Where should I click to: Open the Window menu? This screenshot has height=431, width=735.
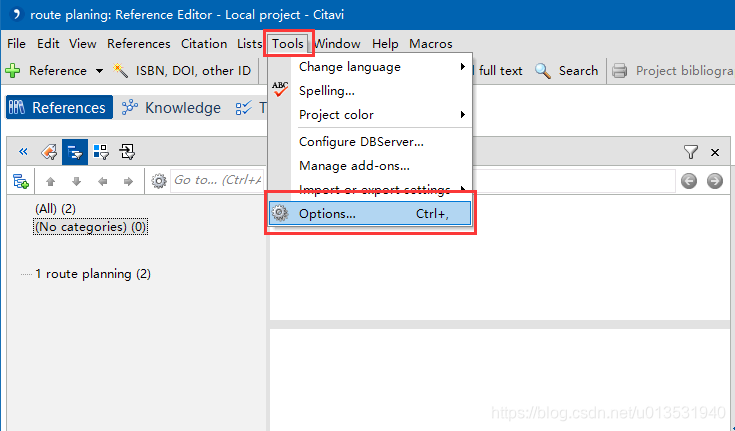point(337,44)
